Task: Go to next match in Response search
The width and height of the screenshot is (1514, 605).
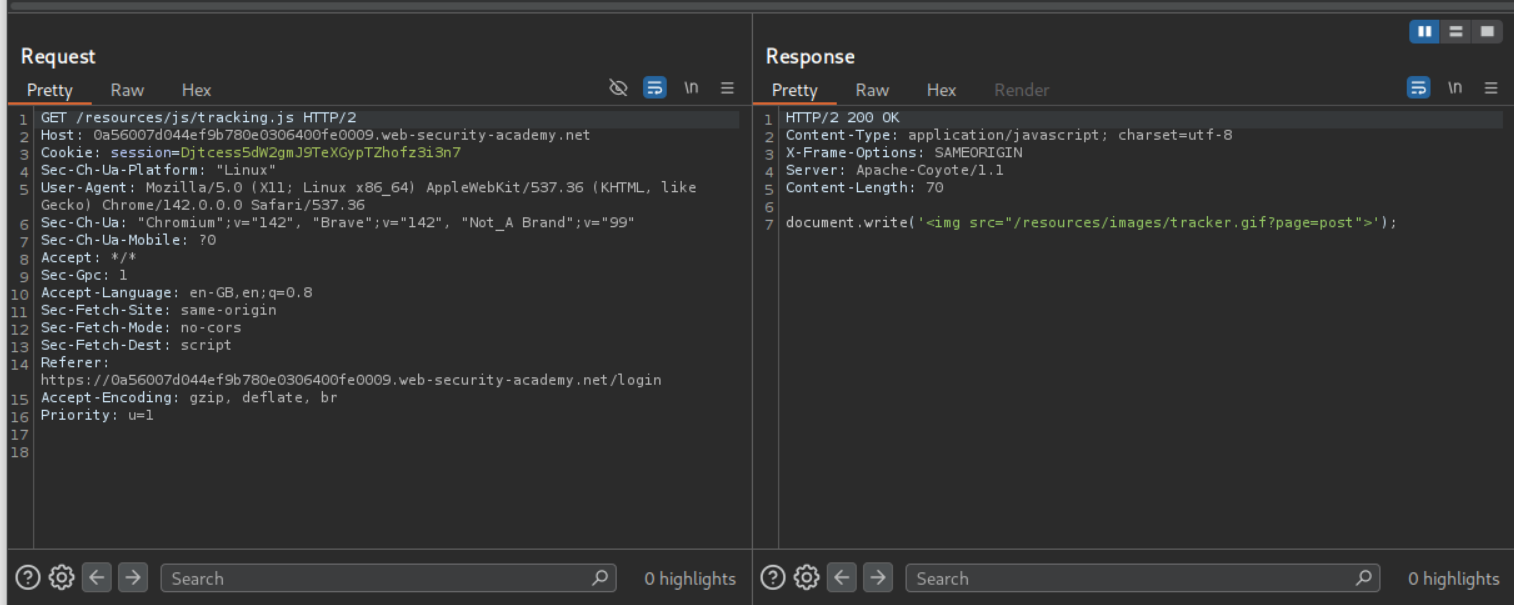Action: (878, 578)
